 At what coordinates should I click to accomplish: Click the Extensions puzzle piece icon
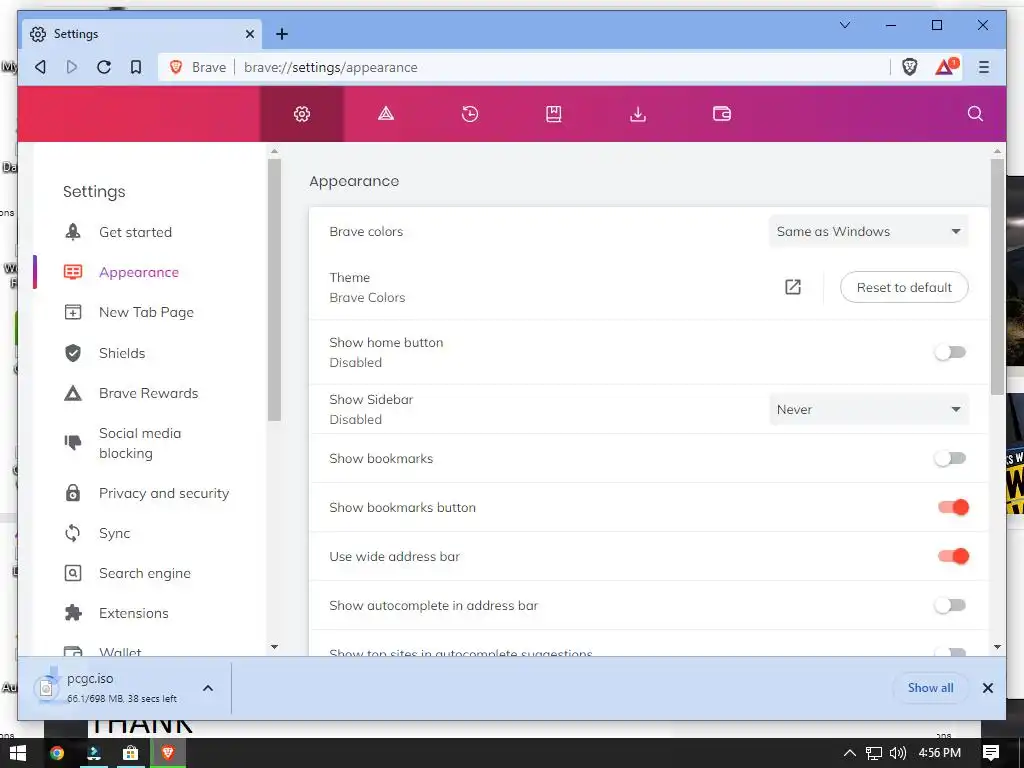click(x=72, y=613)
